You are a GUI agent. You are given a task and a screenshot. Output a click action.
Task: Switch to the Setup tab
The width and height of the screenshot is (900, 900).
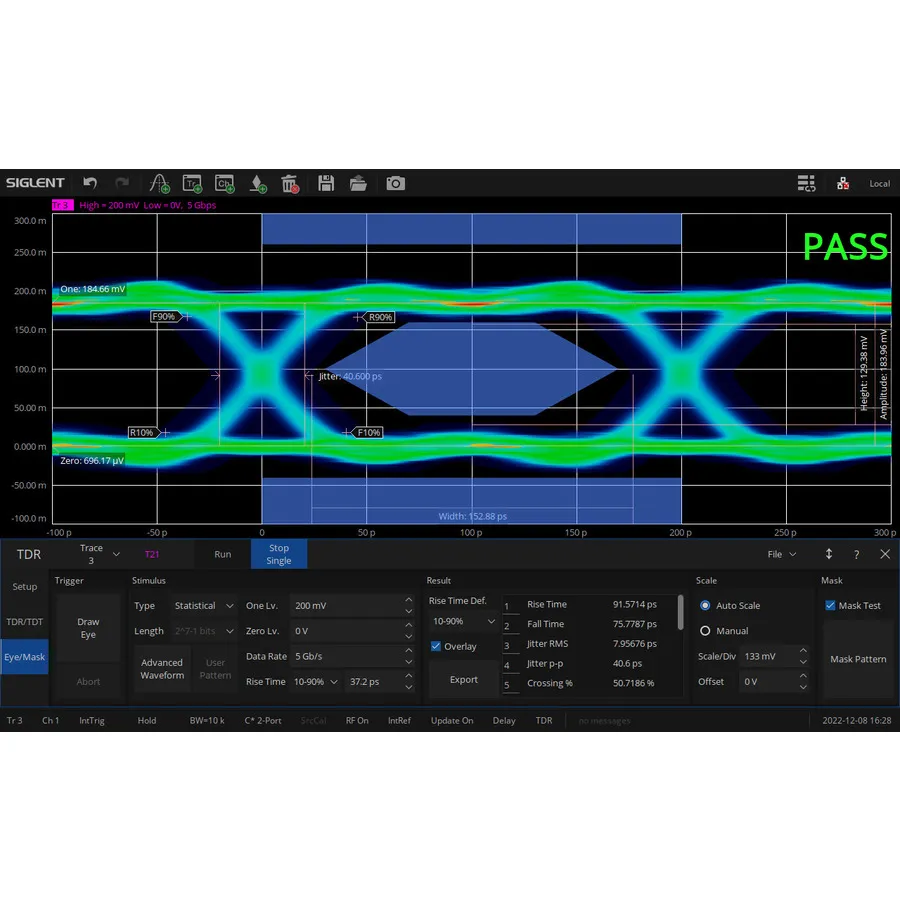point(24,587)
